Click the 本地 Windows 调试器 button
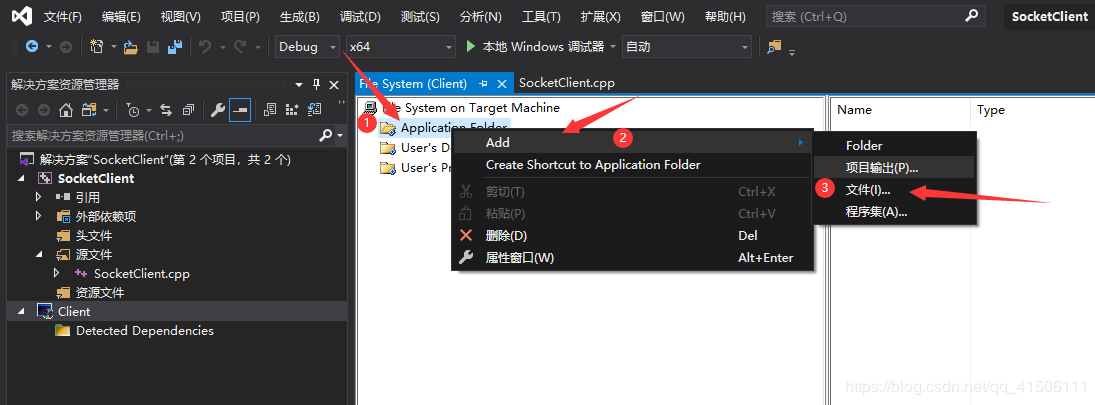 click(535, 47)
